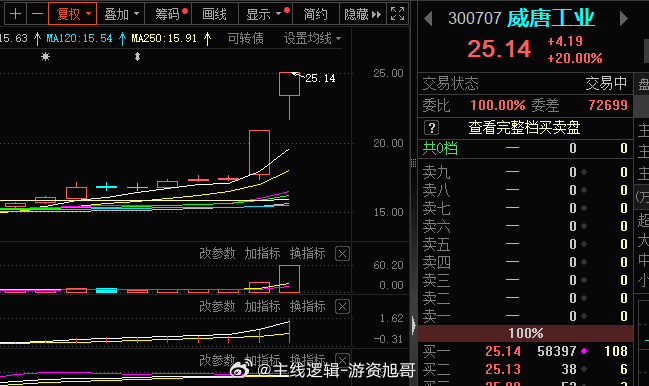
Task: Click the minus zoom-out chart button
Action: pos(37,14)
